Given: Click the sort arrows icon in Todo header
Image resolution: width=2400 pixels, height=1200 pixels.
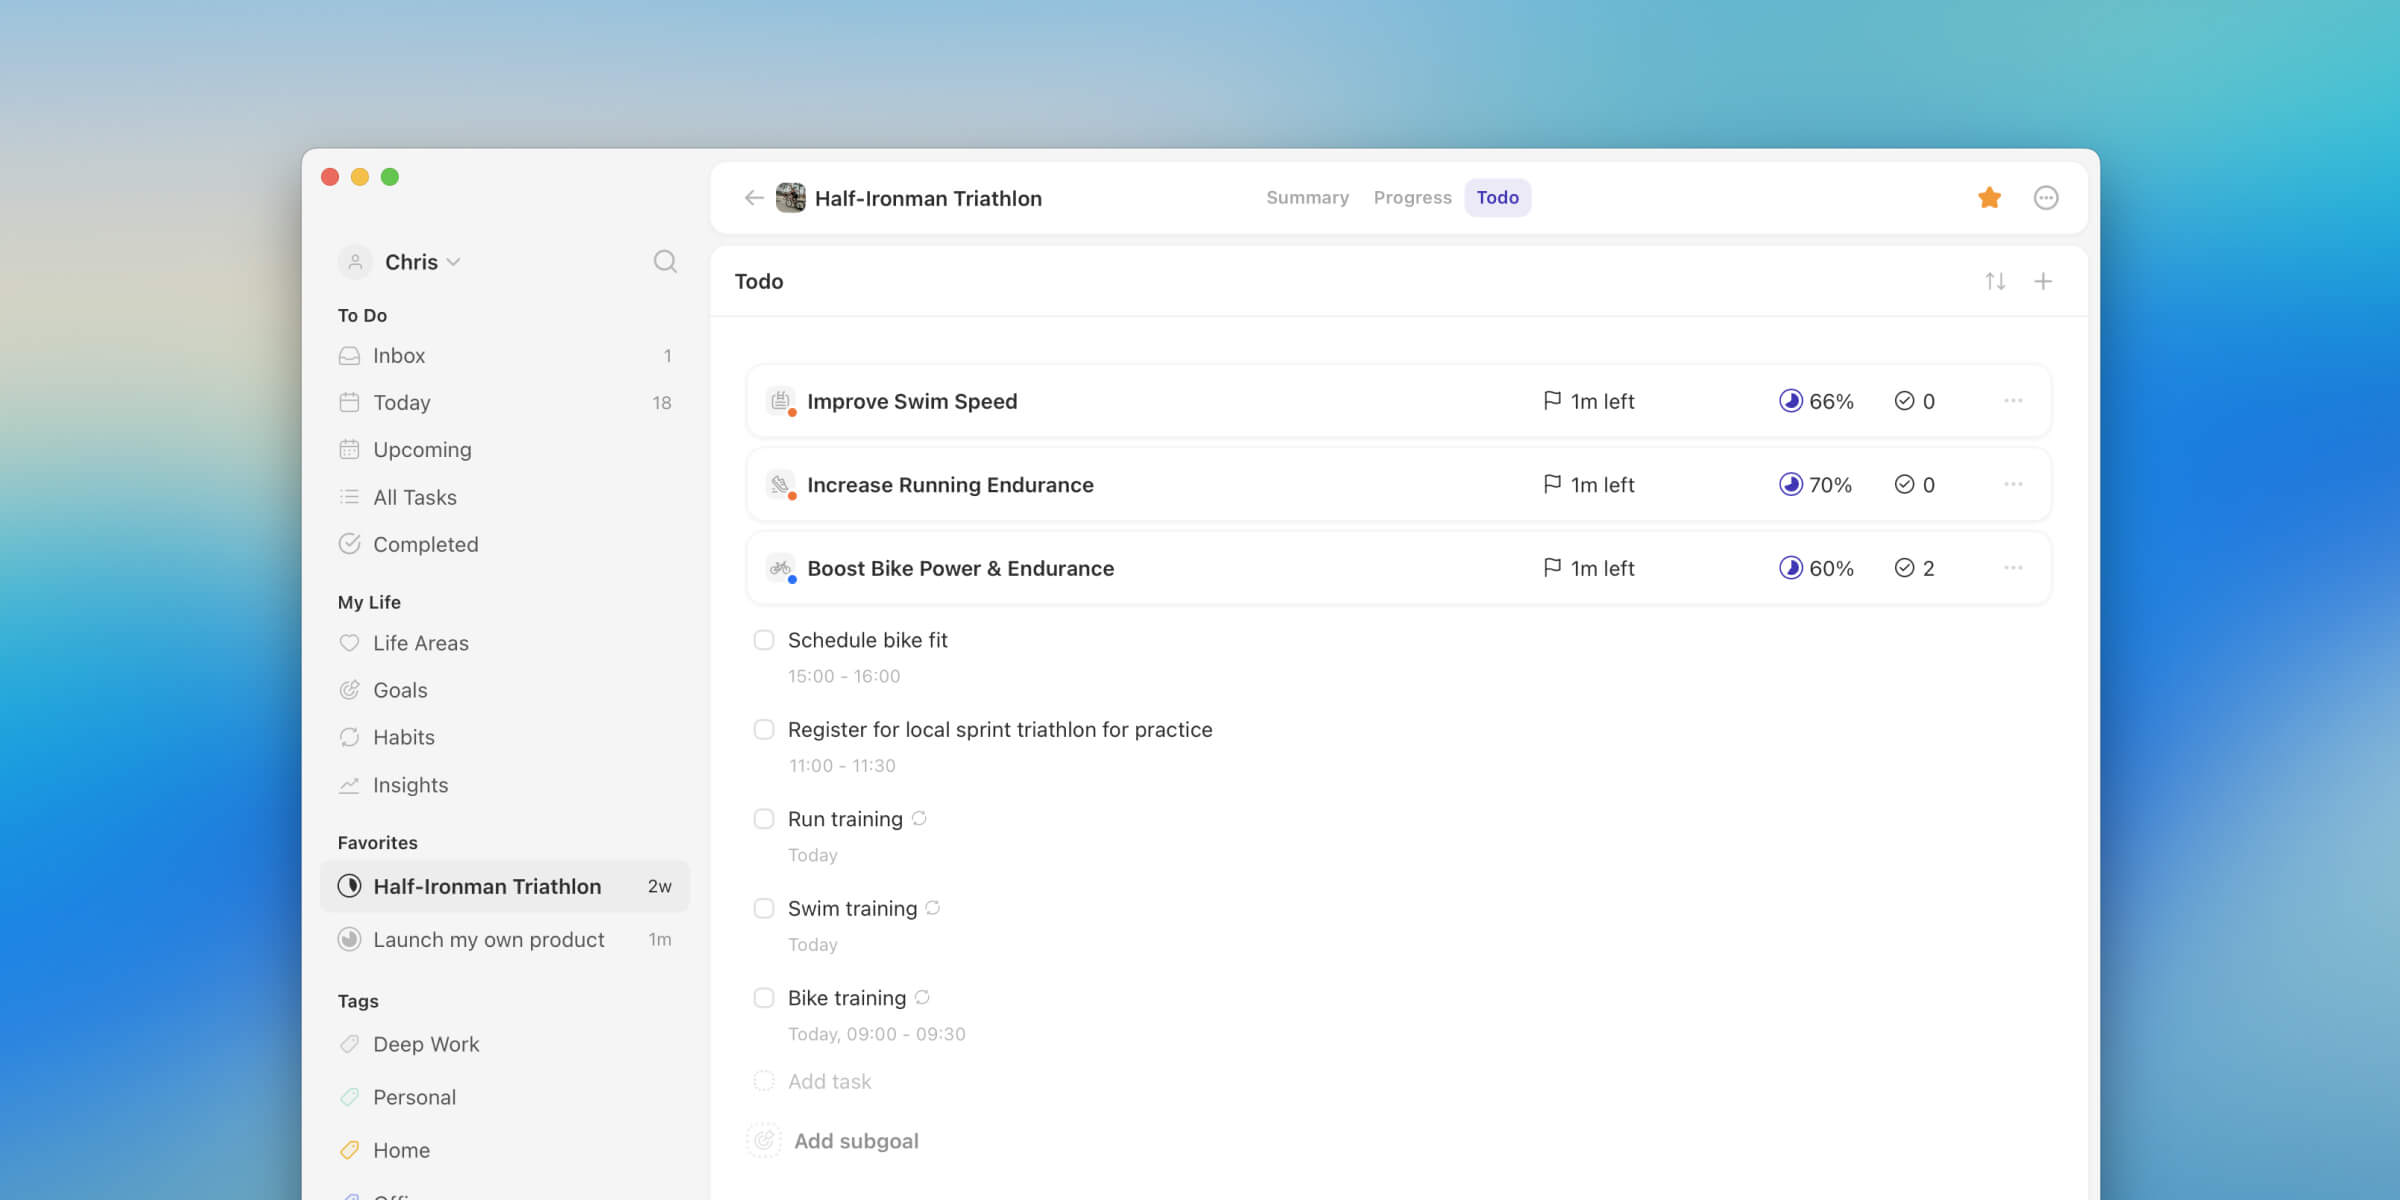Looking at the screenshot, I should [x=1995, y=282].
